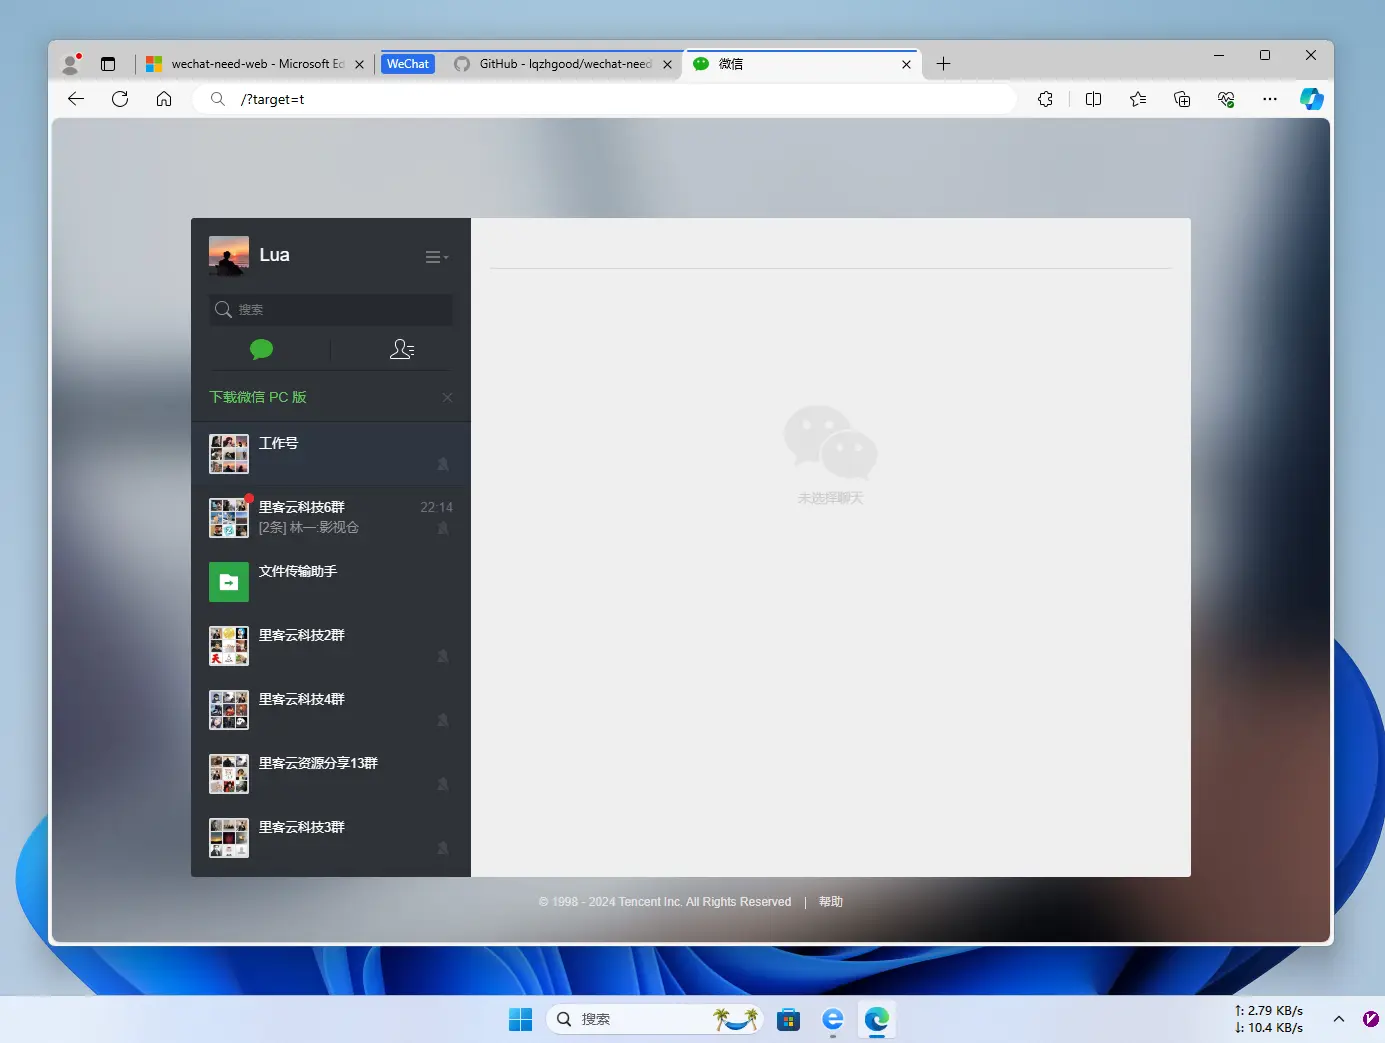Click the Microsoft Edge taskbar icon
Image resolution: width=1385 pixels, height=1043 pixels.
877,1019
